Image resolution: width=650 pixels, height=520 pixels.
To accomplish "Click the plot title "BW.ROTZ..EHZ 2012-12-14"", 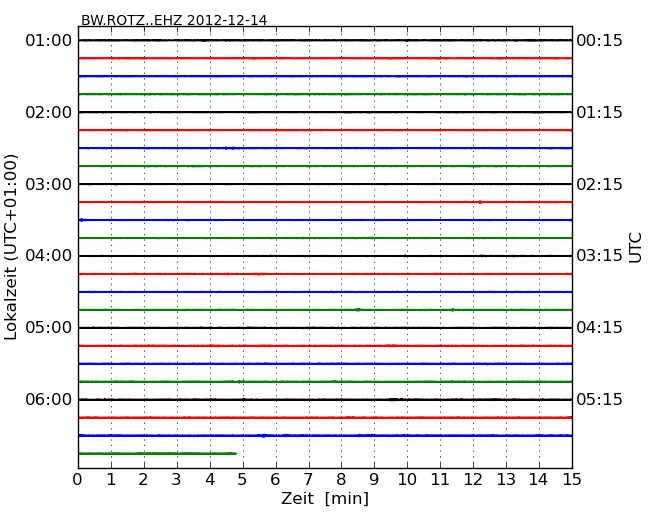I will [174, 20].
